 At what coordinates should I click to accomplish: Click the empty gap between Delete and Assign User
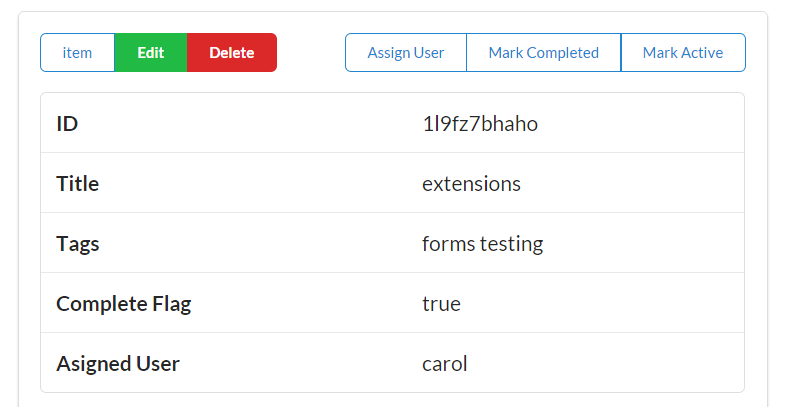click(x=310, y=53)
